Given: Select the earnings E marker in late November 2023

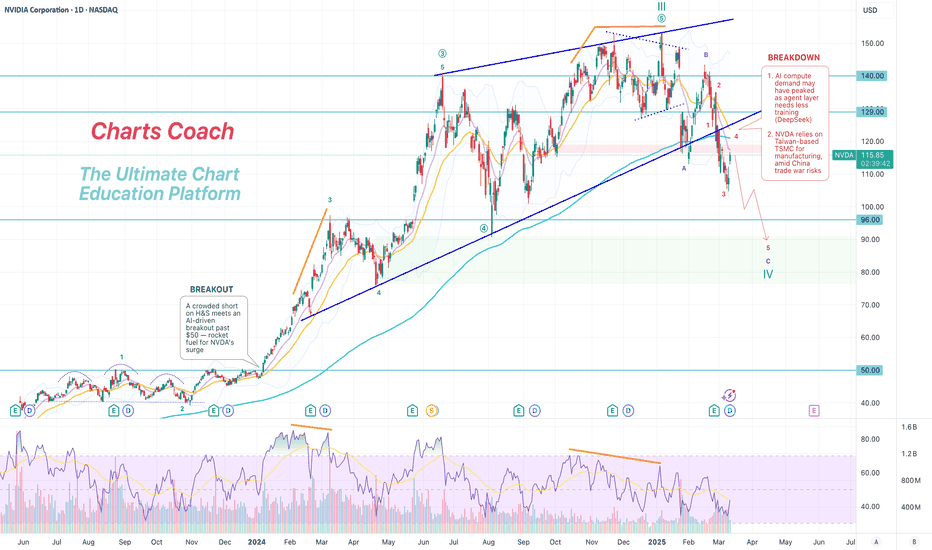Looking at the screenshot, I should [213, 410].
